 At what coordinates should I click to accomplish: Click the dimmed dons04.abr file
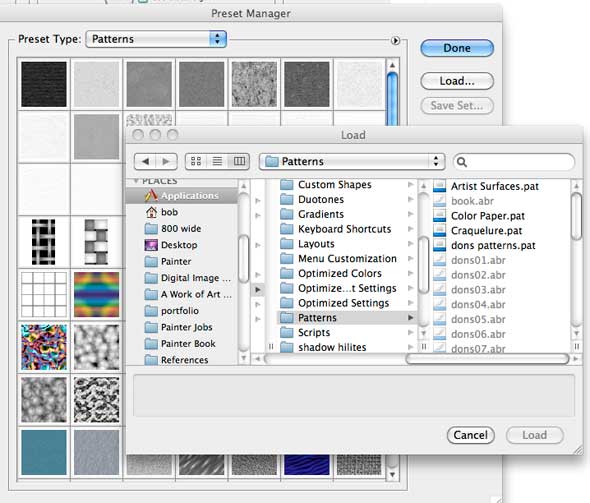coord(478,305)
